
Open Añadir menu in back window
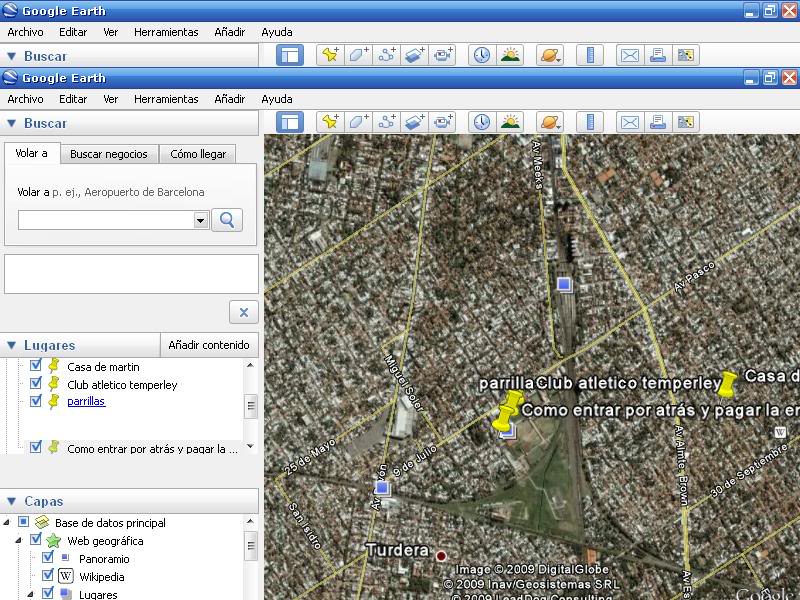(x=230, y=32)
